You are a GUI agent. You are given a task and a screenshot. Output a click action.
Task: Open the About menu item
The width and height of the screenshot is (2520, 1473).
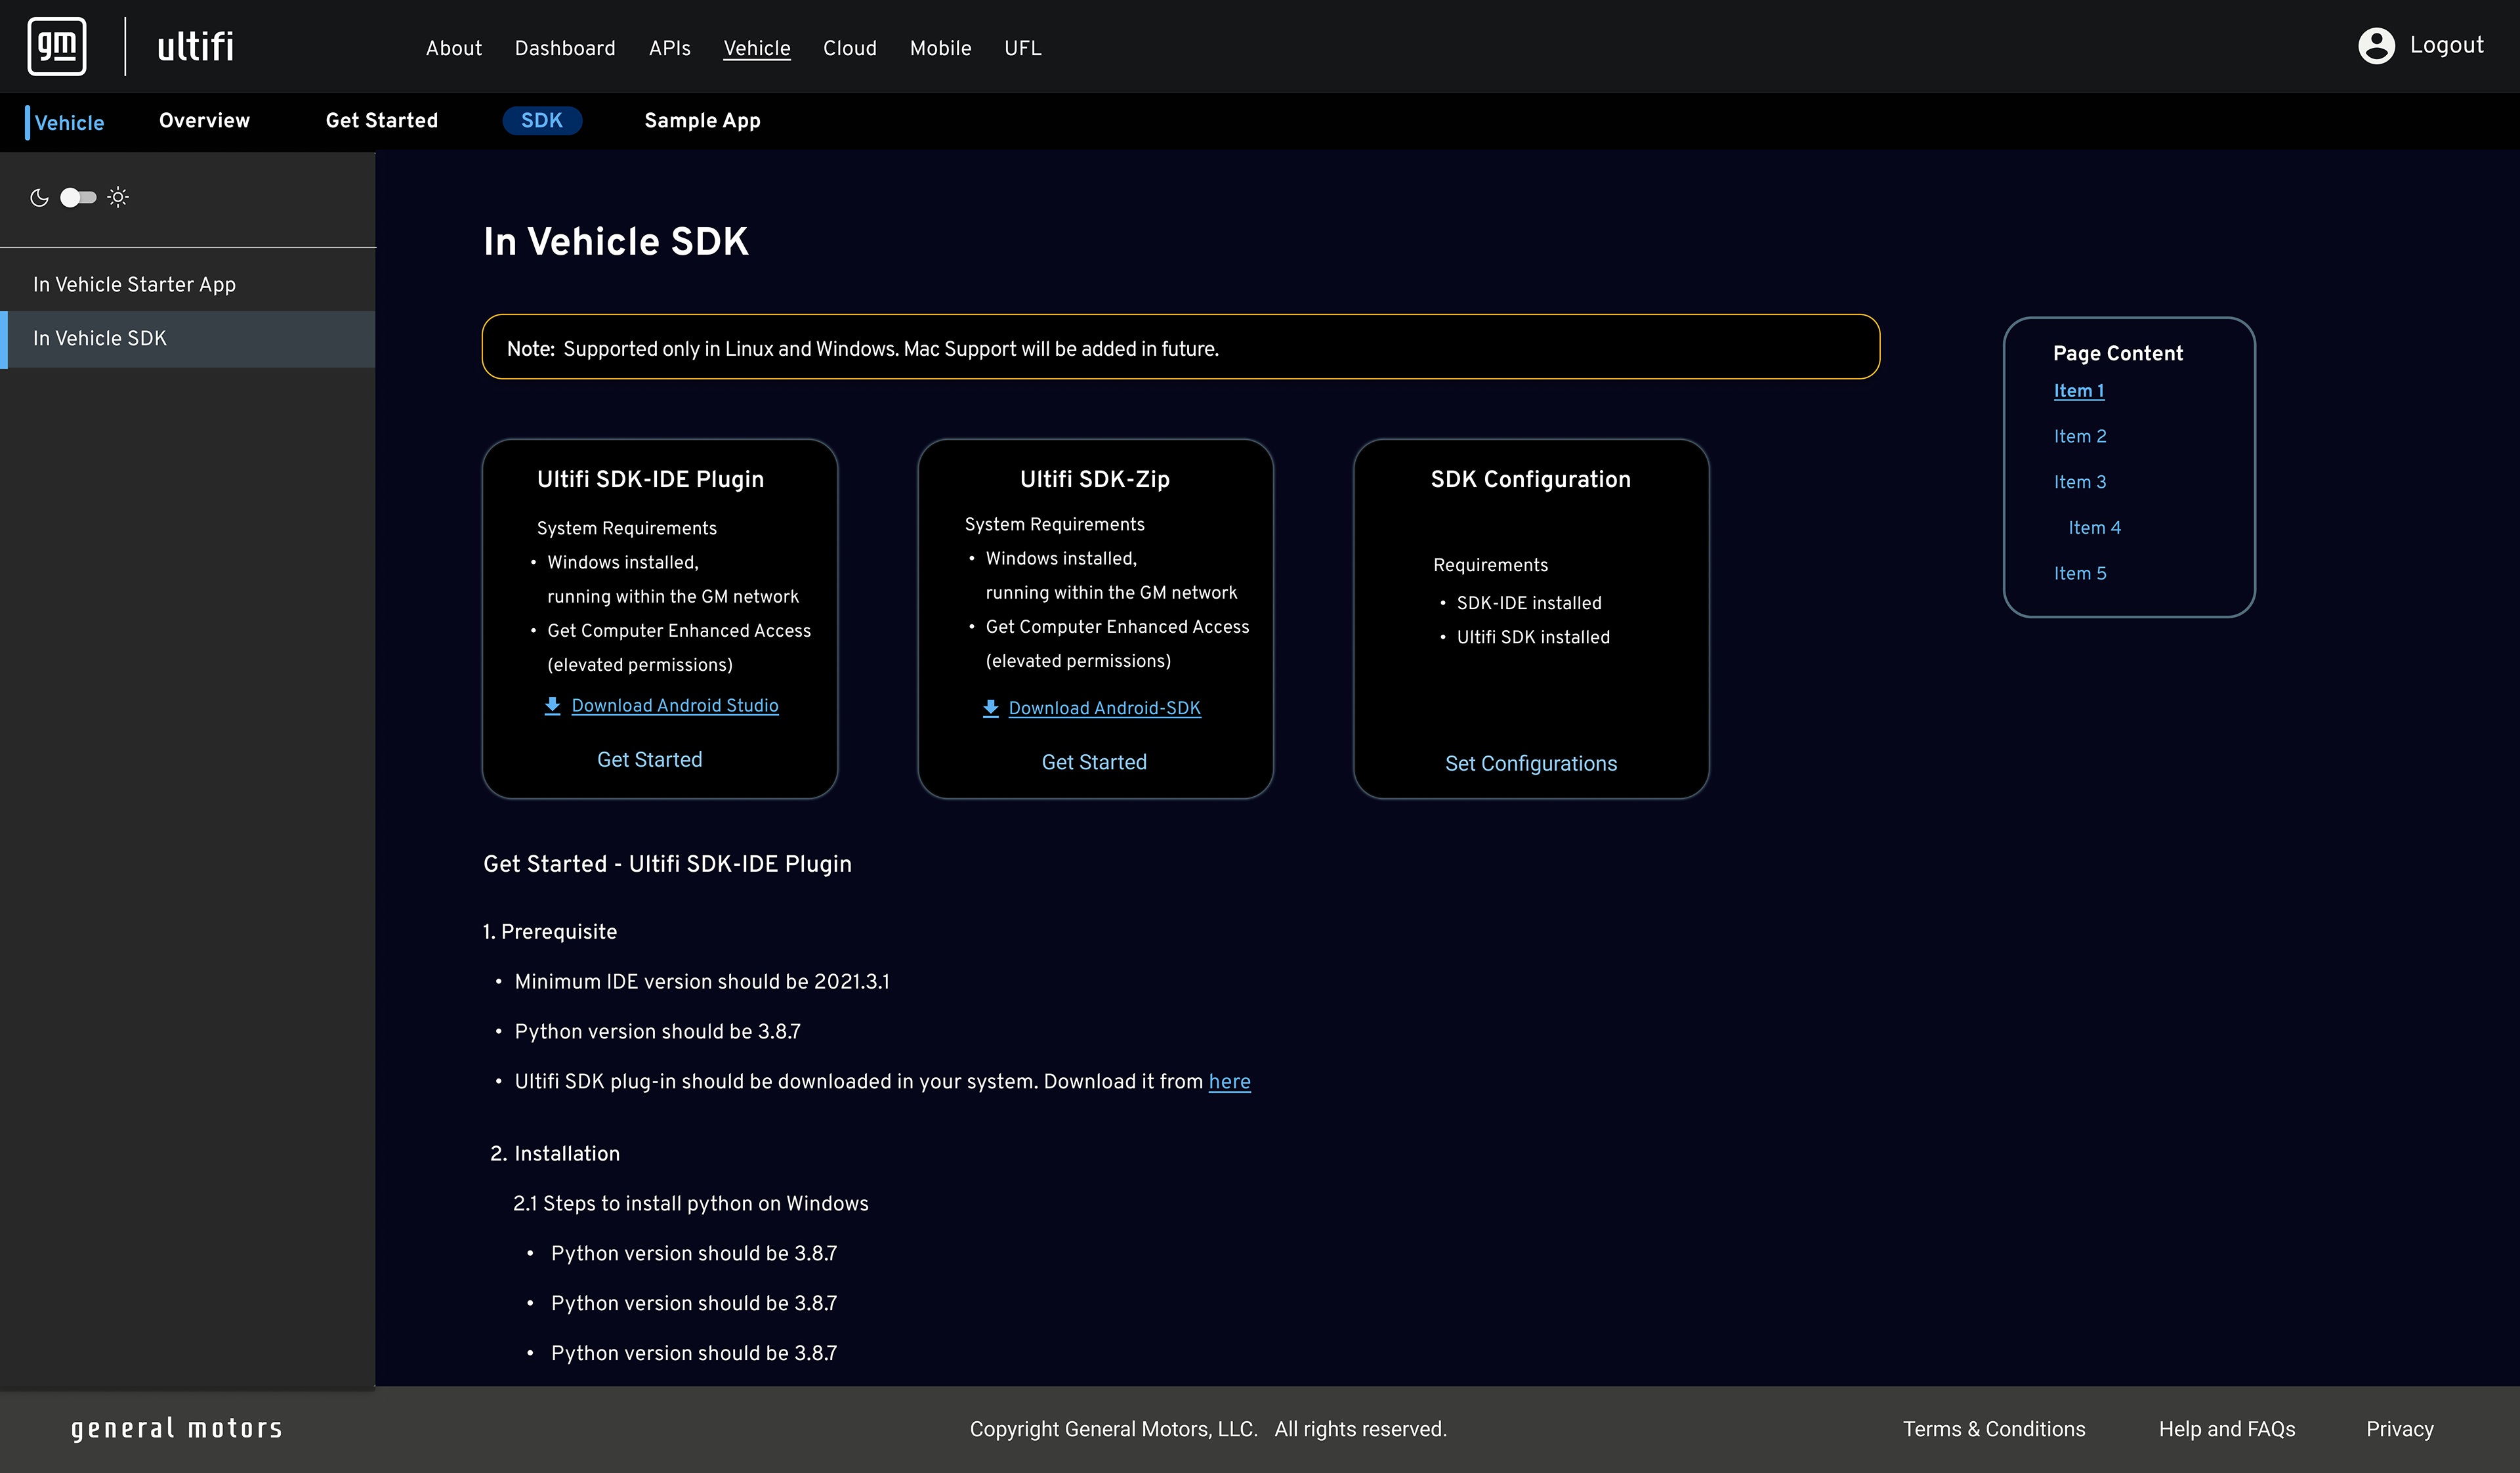(x=454, y=48)
